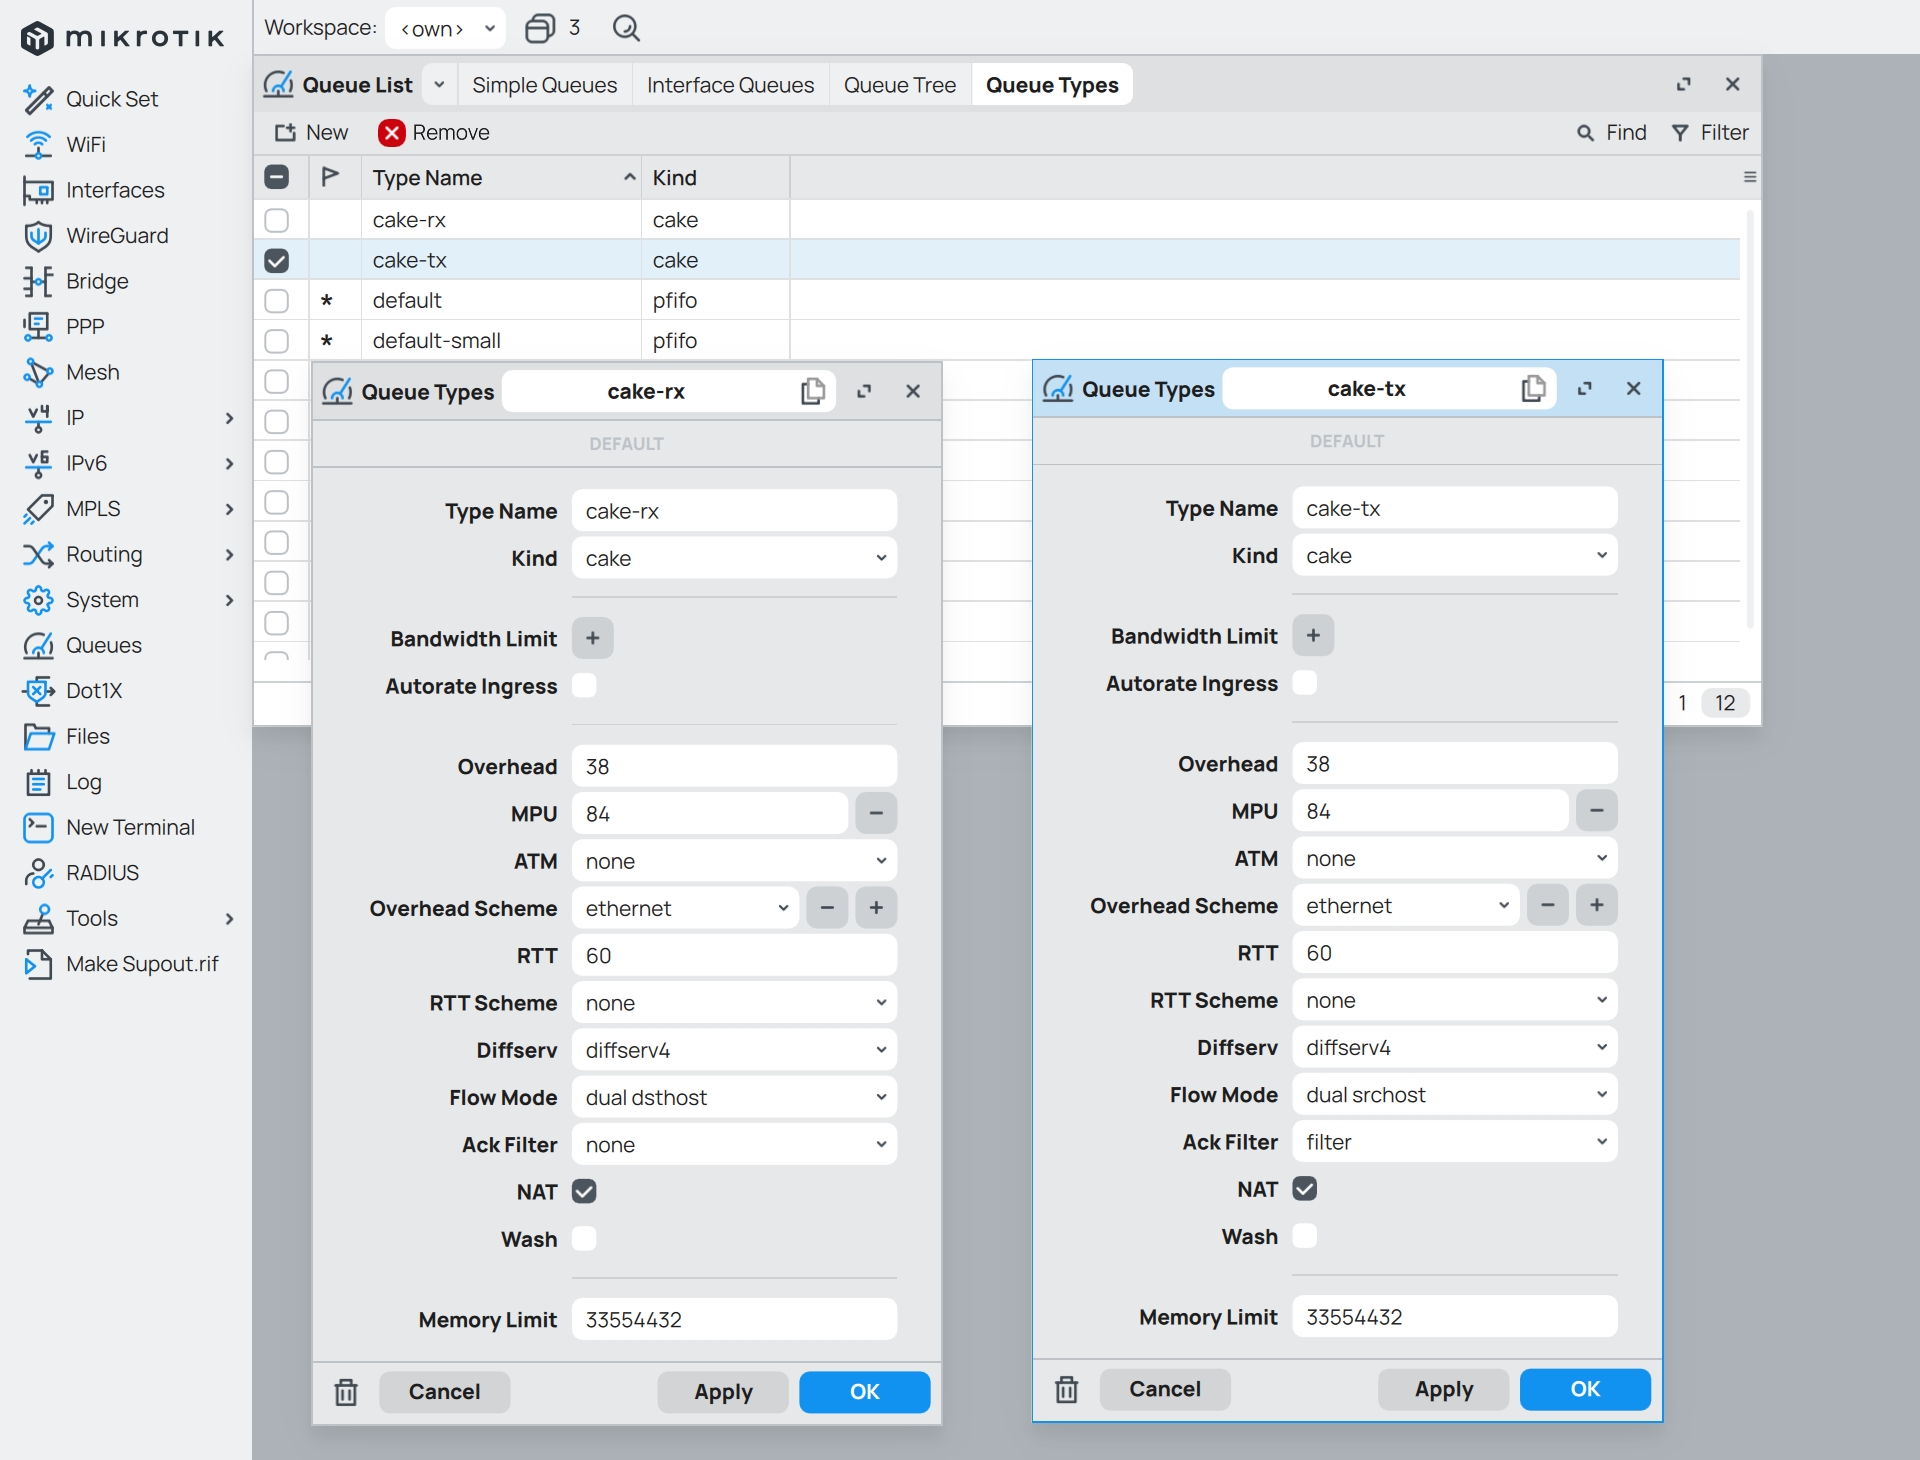Select the default-small row checkbox

tap(277, 341)
